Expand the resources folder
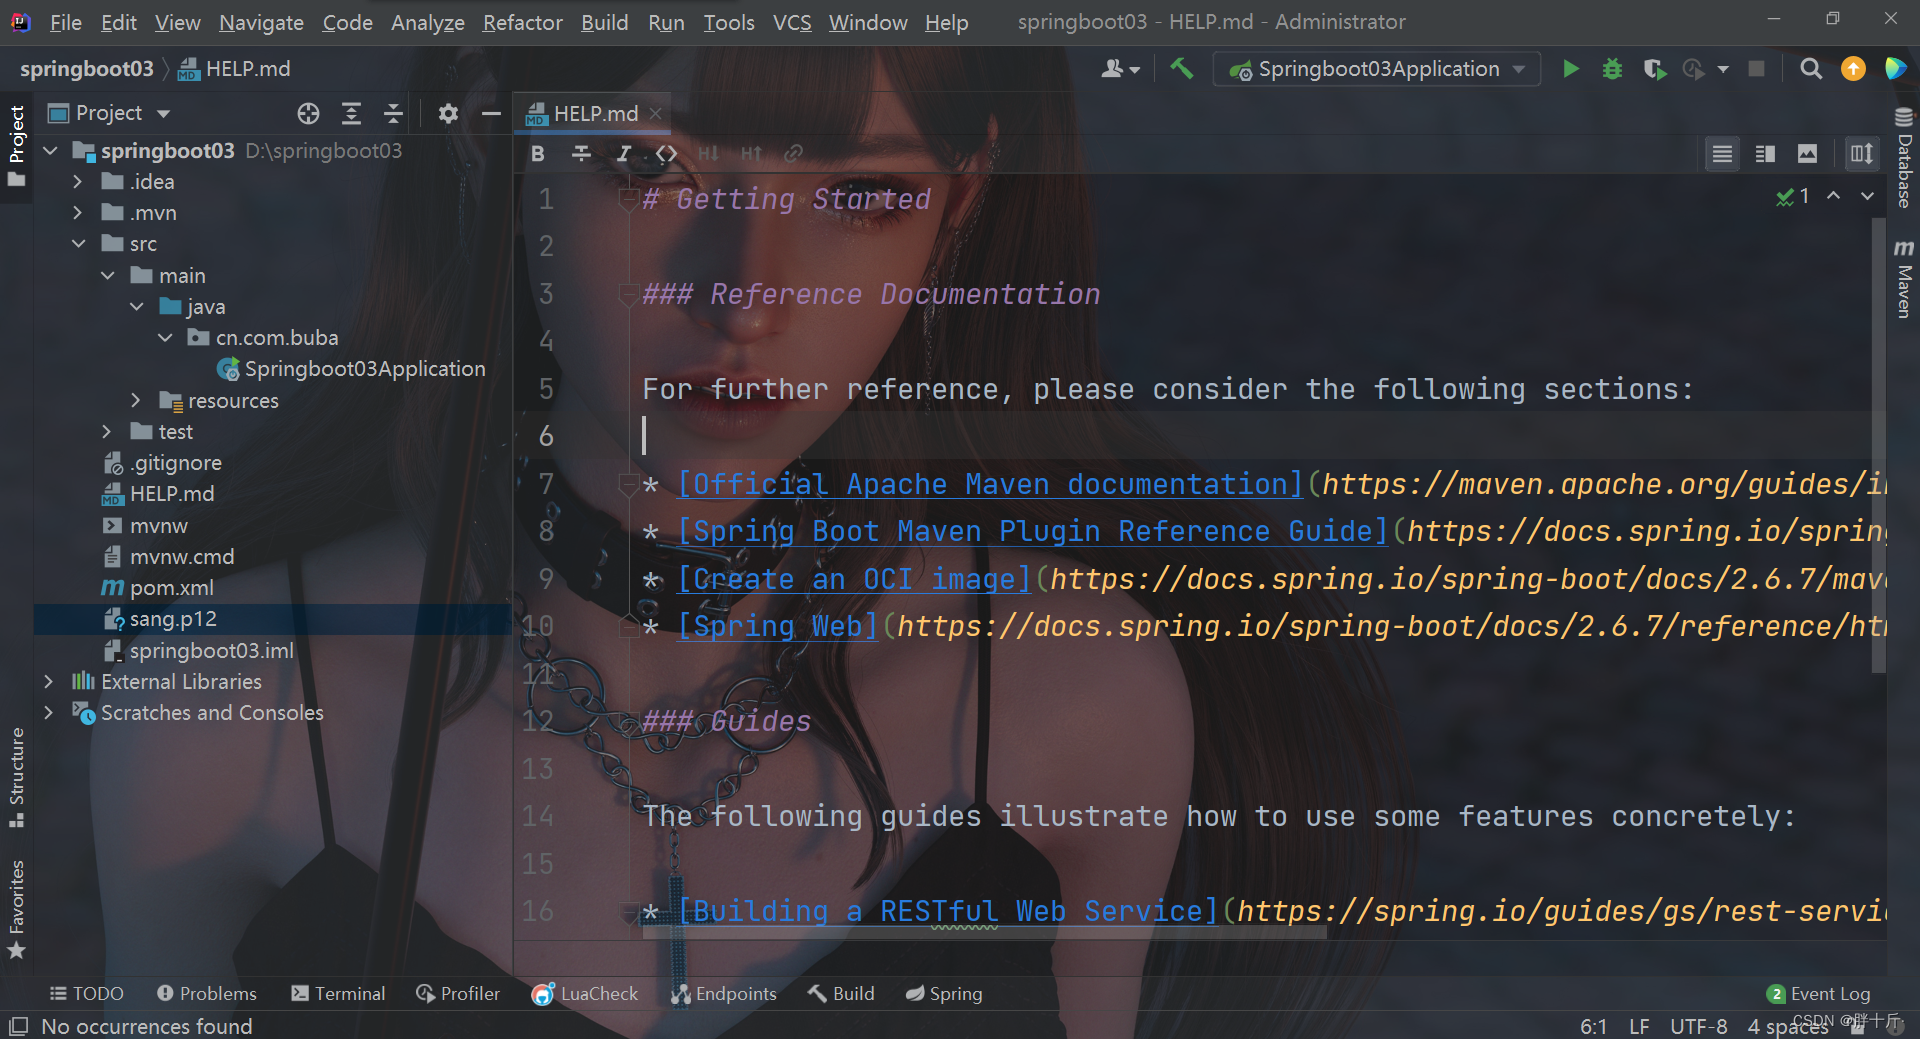 (x=136, y=400)
